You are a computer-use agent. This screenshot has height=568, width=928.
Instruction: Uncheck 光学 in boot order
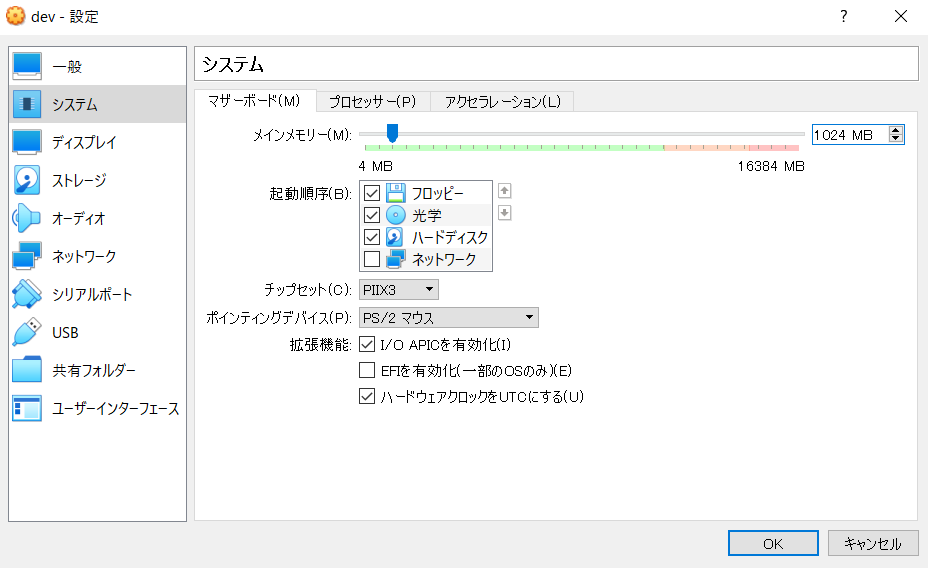[372, 215]
